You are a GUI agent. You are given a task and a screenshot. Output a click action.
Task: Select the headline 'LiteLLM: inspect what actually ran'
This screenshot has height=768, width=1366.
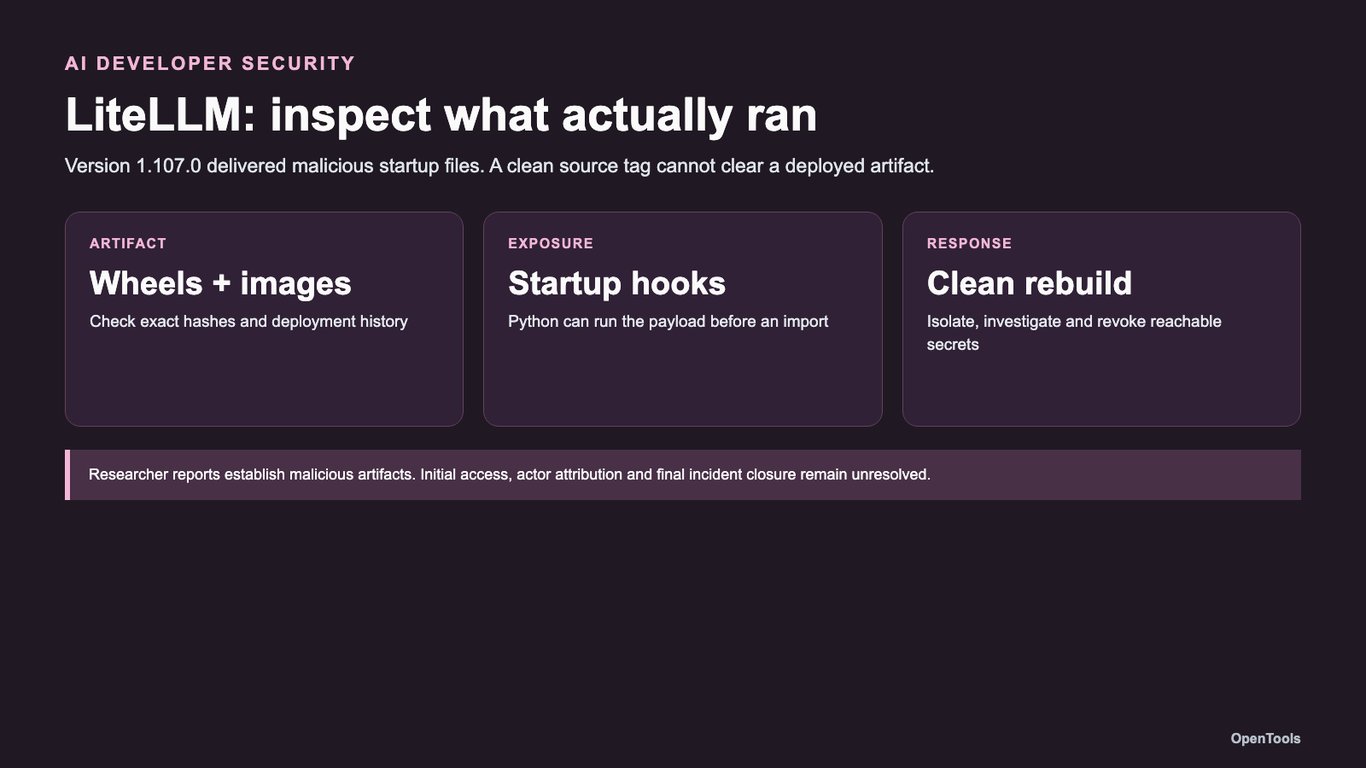click(441, 114)
